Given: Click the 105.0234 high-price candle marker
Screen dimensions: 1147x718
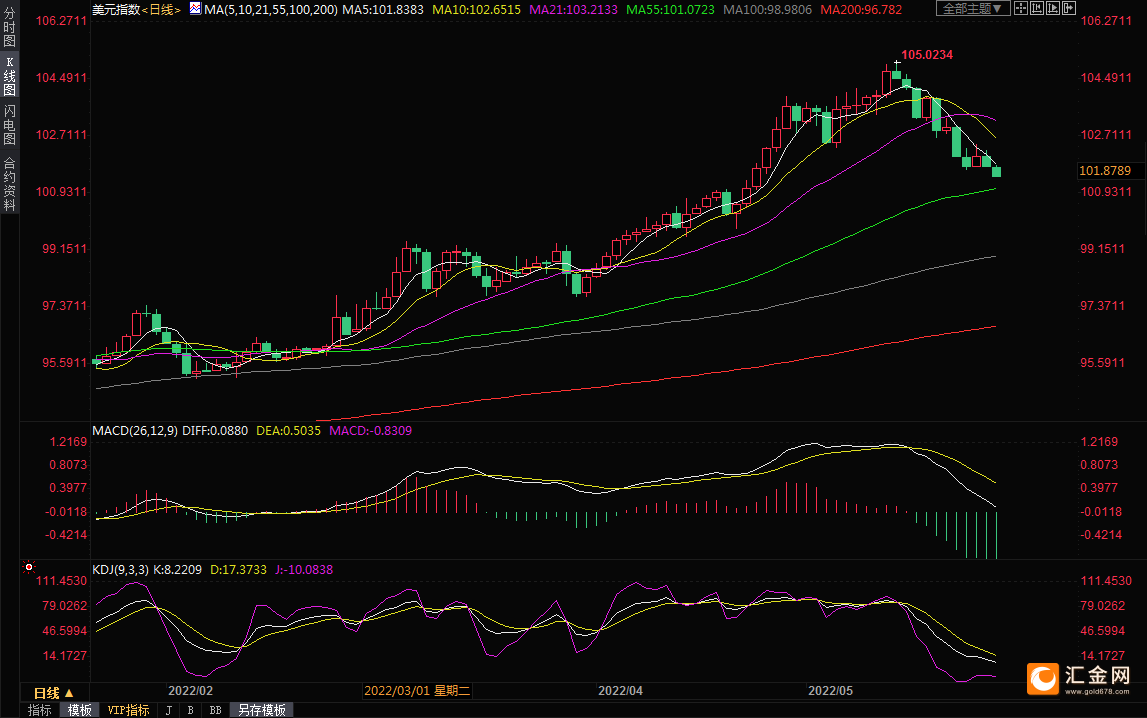Looking at the screenshot, I should [896, 63].
